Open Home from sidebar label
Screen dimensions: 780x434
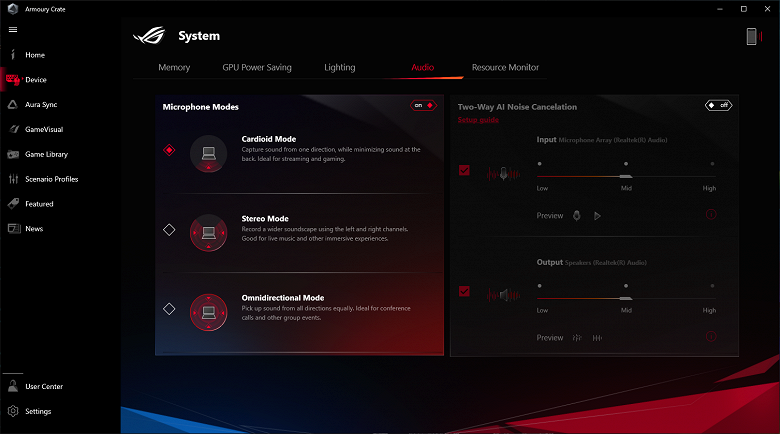35,55
